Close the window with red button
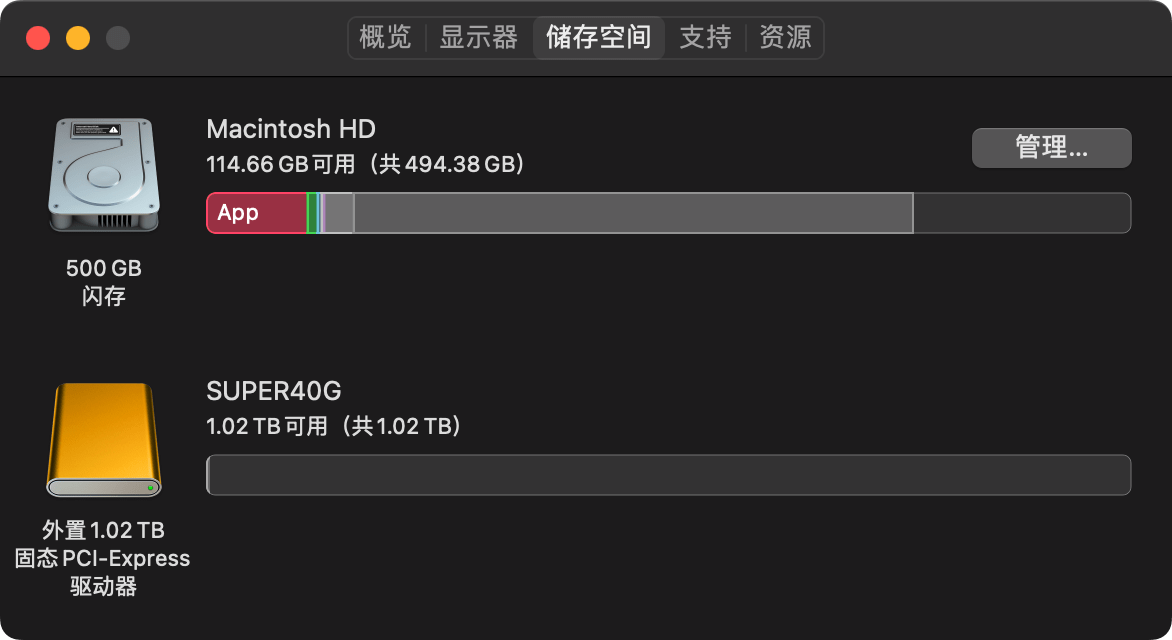1172x640 pixels. (38, 37)
